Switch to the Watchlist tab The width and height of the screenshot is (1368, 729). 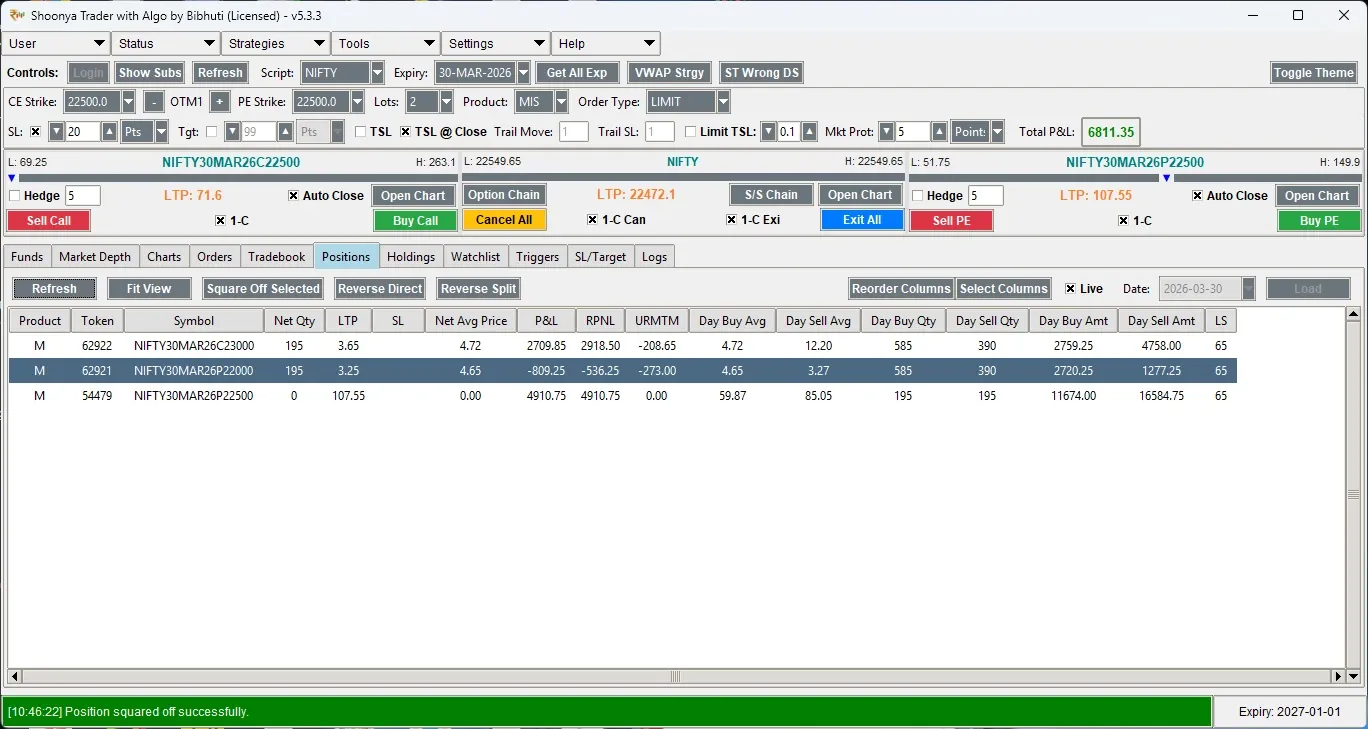(x=476, y=257)
